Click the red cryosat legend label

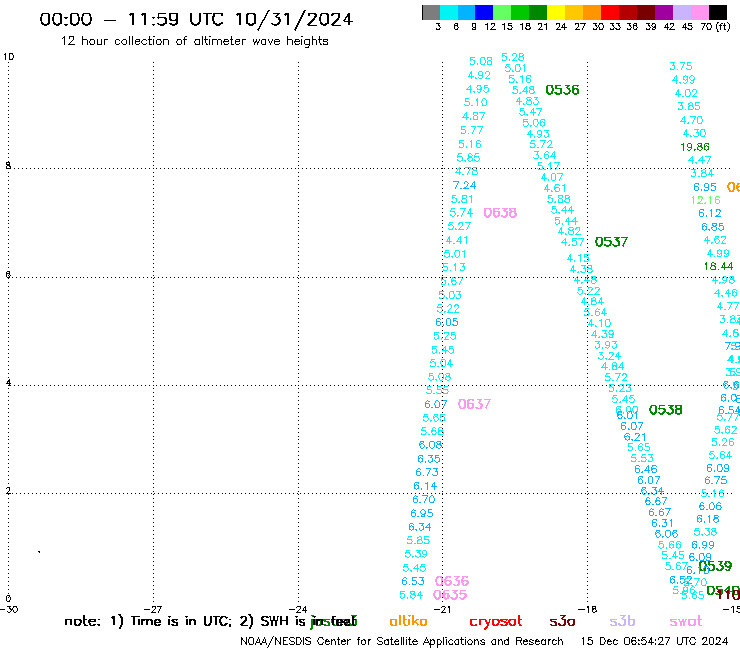(496, 622)
